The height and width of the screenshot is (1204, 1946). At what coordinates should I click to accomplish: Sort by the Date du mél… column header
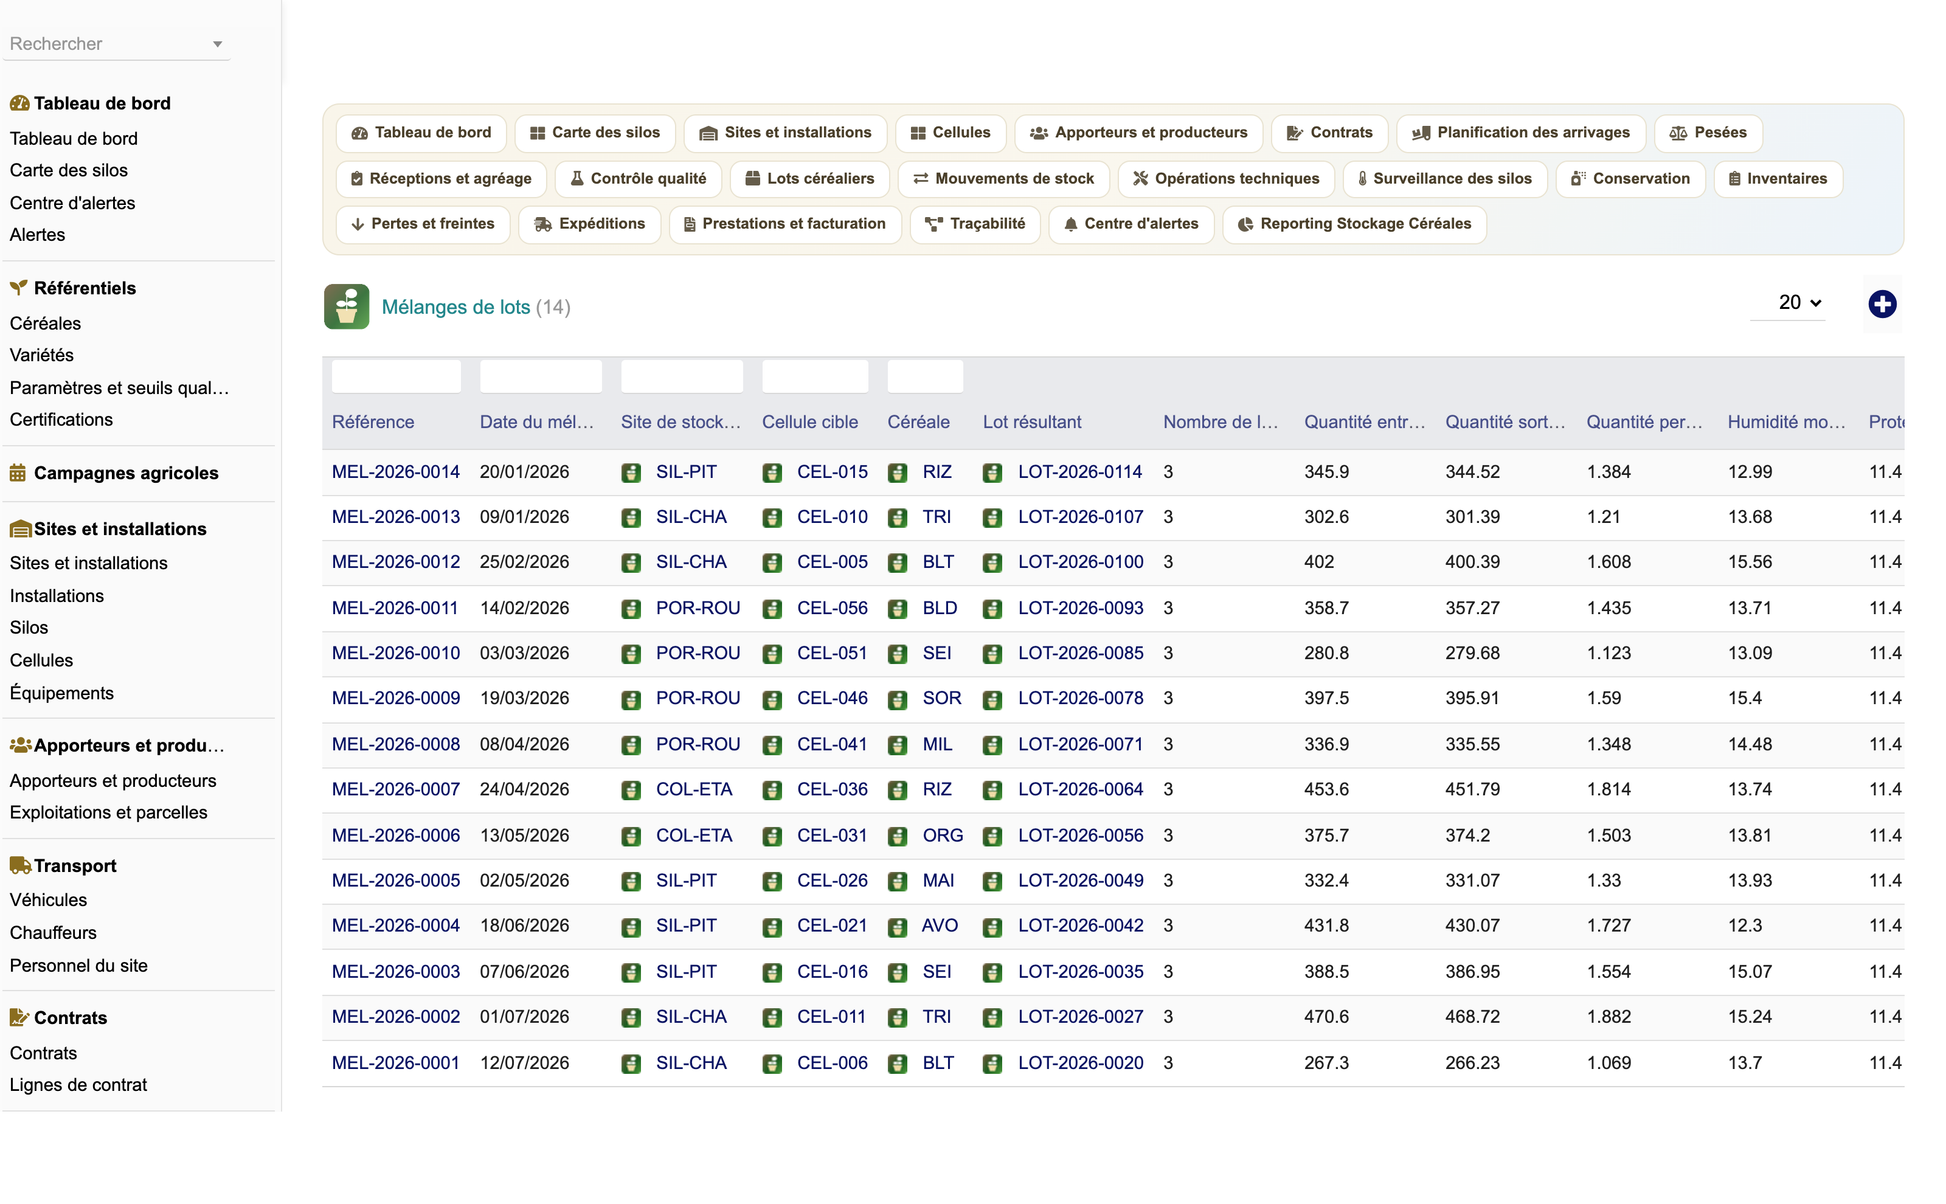click(x=537, y=422)
